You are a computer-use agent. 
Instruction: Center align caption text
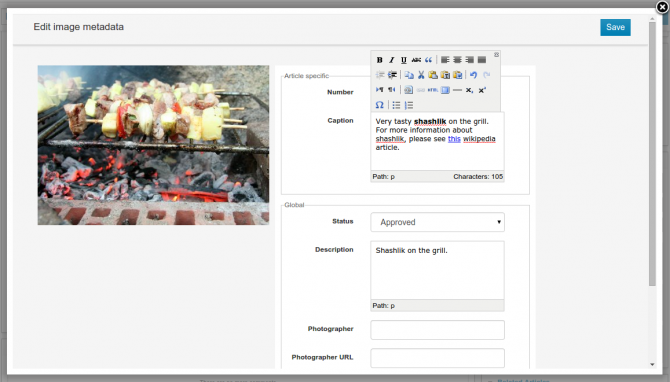(457, 60)
